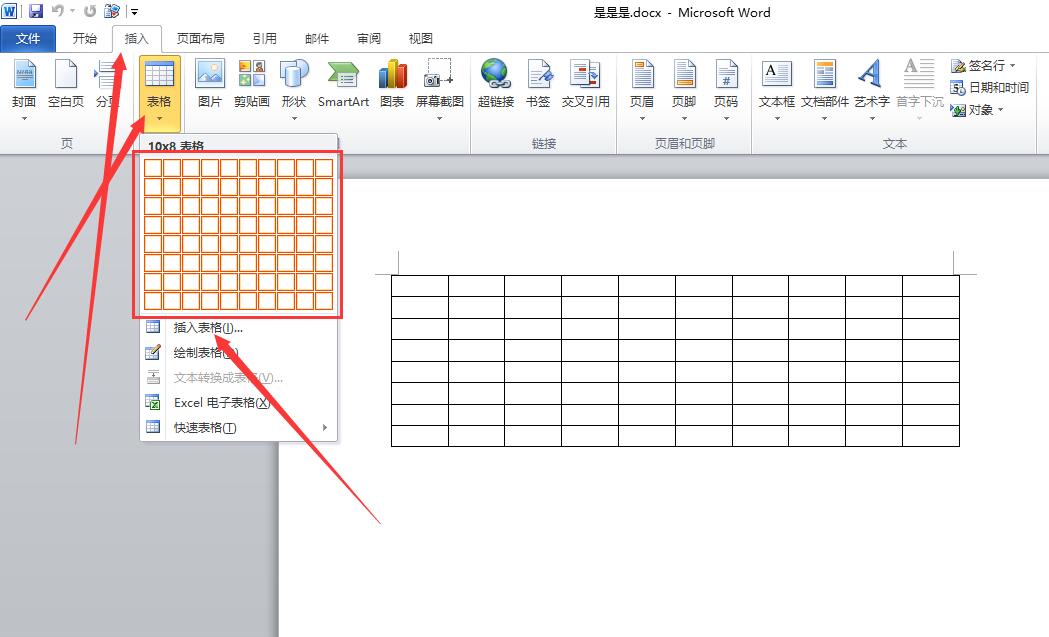Insert a SmartArt graphic
1049x637 pixels.
(x=343, y=84)
